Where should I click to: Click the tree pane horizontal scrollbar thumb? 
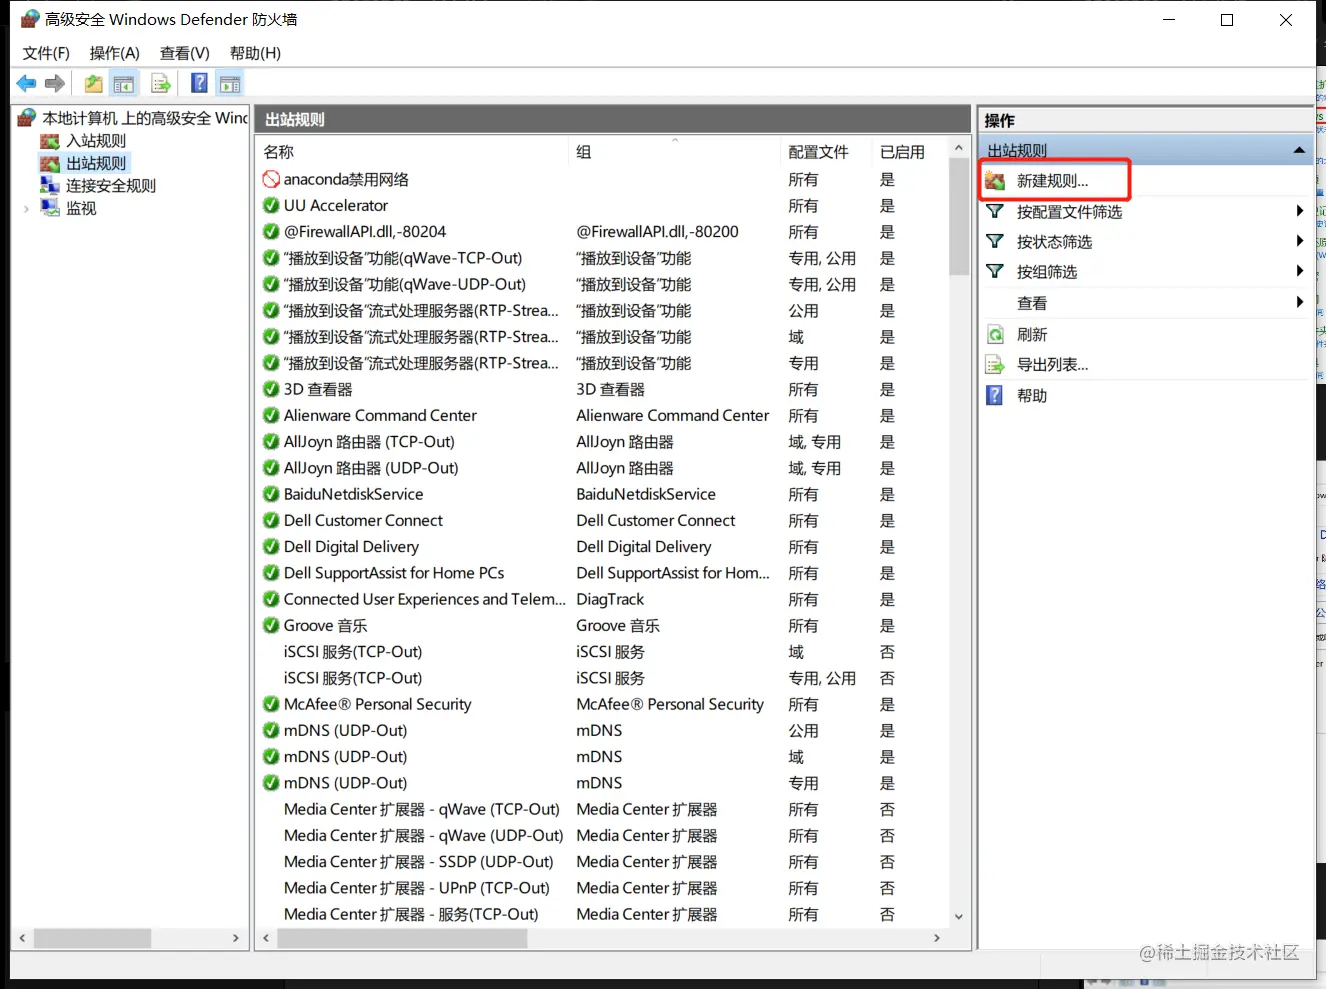tap(93, 938)
